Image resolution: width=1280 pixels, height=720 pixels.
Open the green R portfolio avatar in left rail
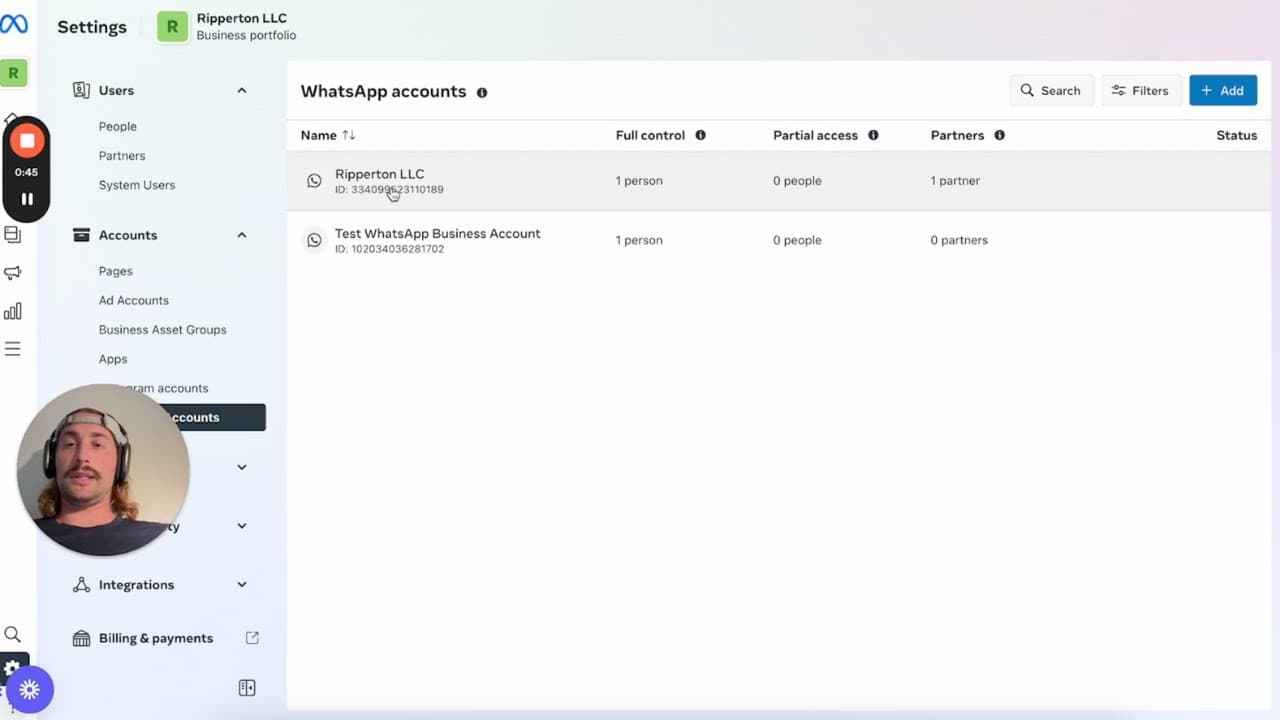coord(13,73)
